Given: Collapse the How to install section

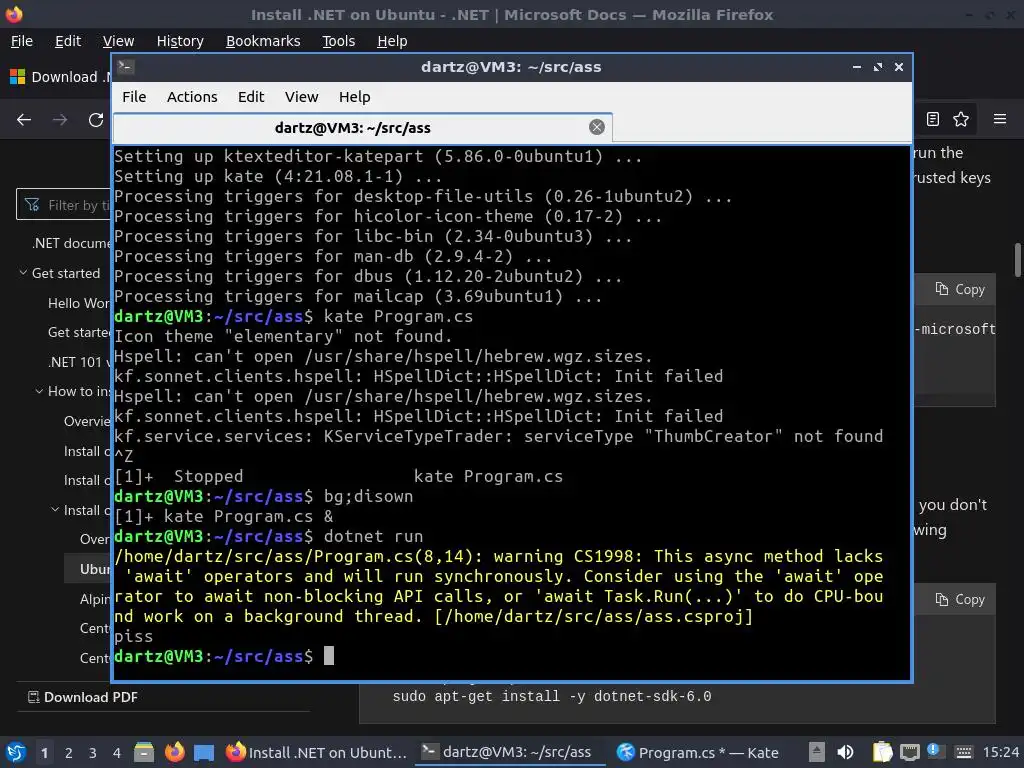Looking at the screenshot, I should (39, 391).
